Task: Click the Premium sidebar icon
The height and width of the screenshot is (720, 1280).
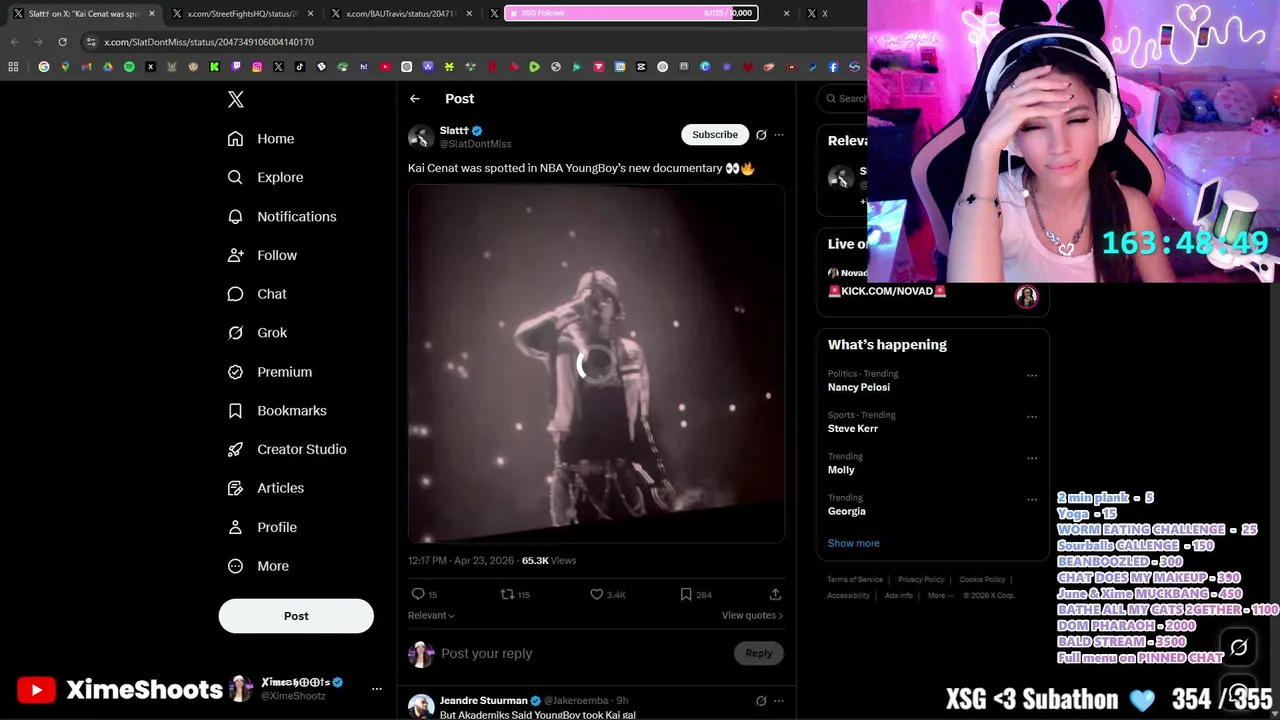Action: click(235, 372)
